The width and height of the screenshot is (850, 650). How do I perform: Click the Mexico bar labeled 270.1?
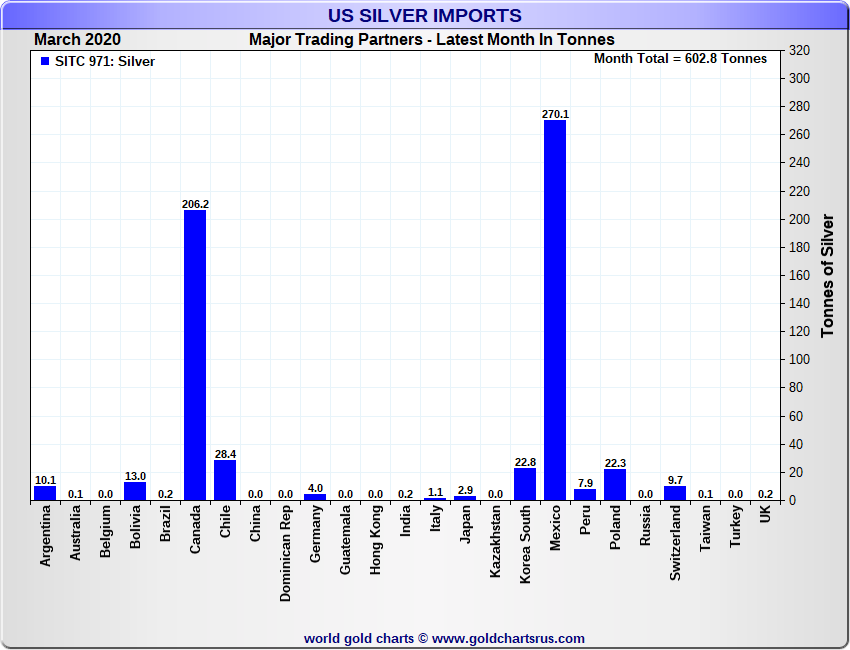[555, 310]
